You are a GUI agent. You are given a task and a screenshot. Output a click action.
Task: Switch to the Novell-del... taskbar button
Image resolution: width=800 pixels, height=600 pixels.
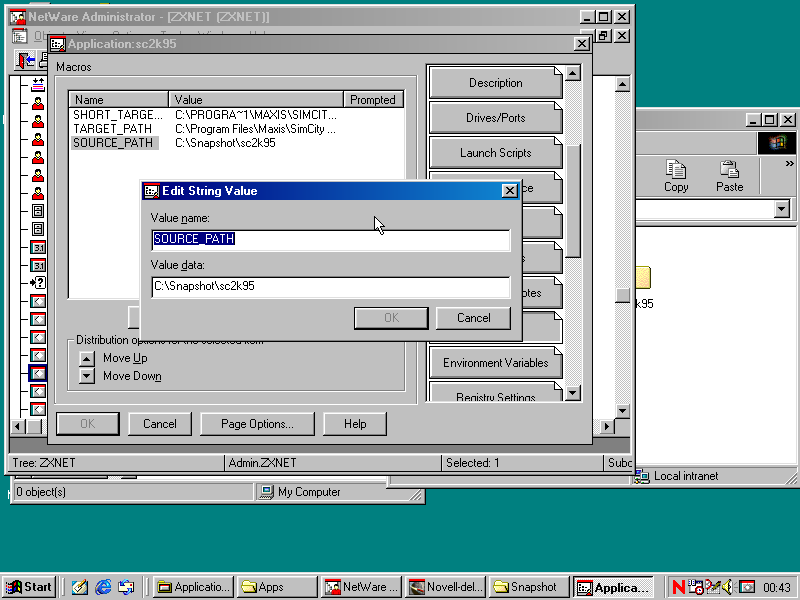(x=445, y=587)
